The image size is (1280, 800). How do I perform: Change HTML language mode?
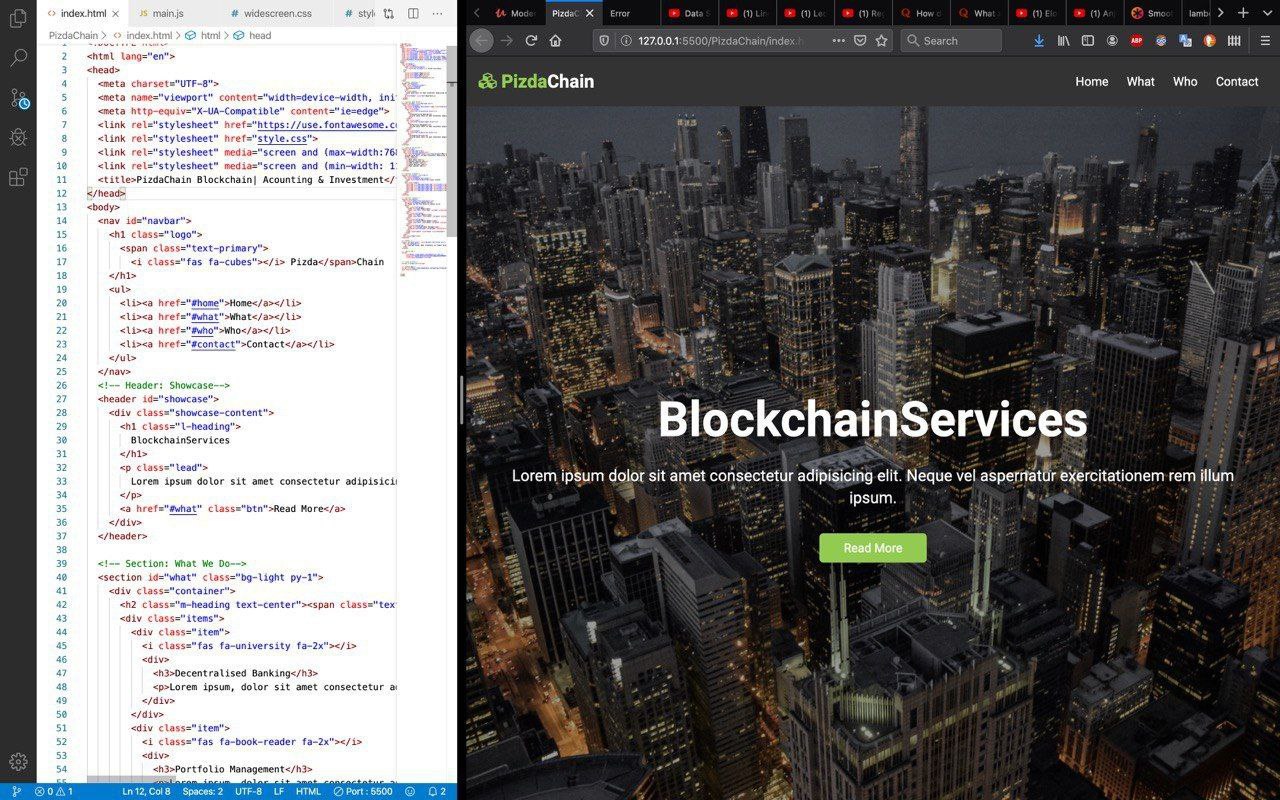pos(308,791)
